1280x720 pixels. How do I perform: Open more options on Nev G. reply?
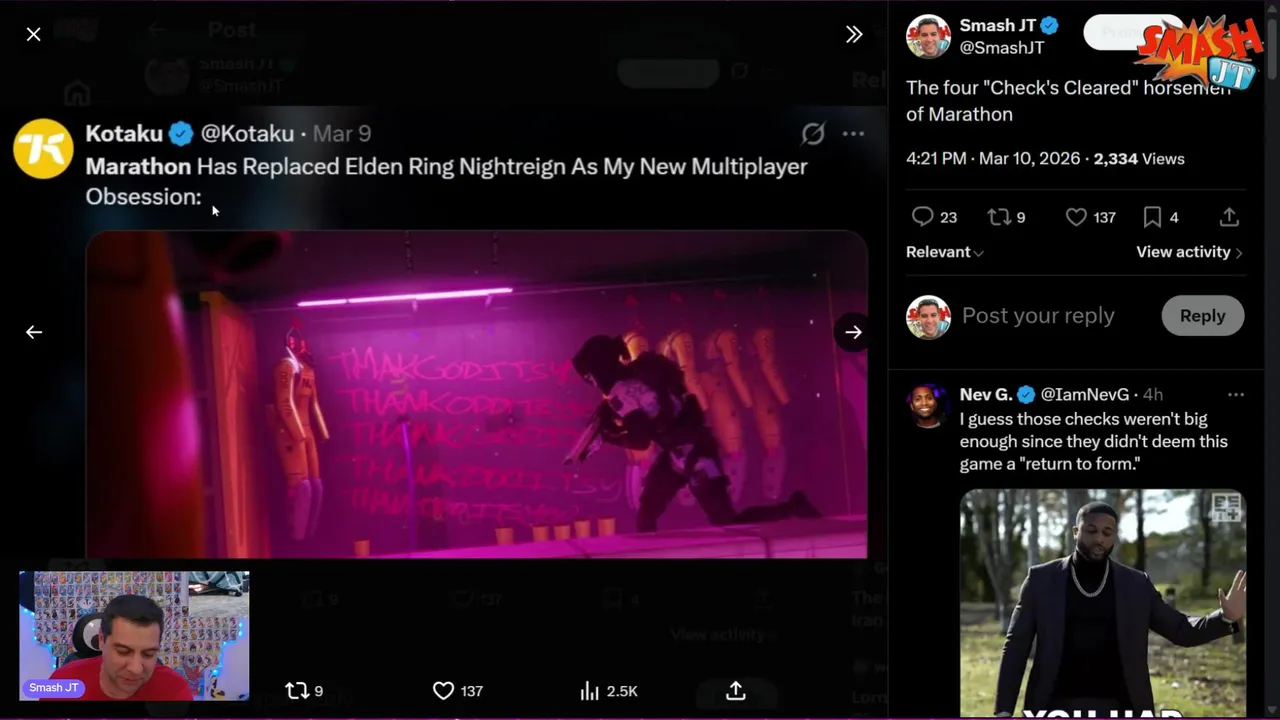1236,395
